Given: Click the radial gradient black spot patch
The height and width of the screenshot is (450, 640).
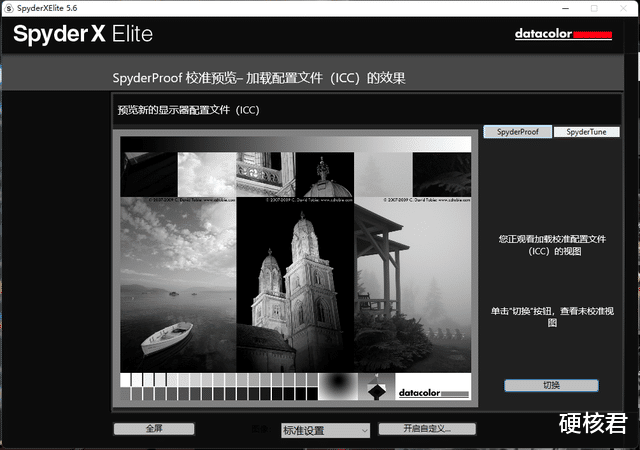Looking at the screenshot, I should tap(338, 386).
